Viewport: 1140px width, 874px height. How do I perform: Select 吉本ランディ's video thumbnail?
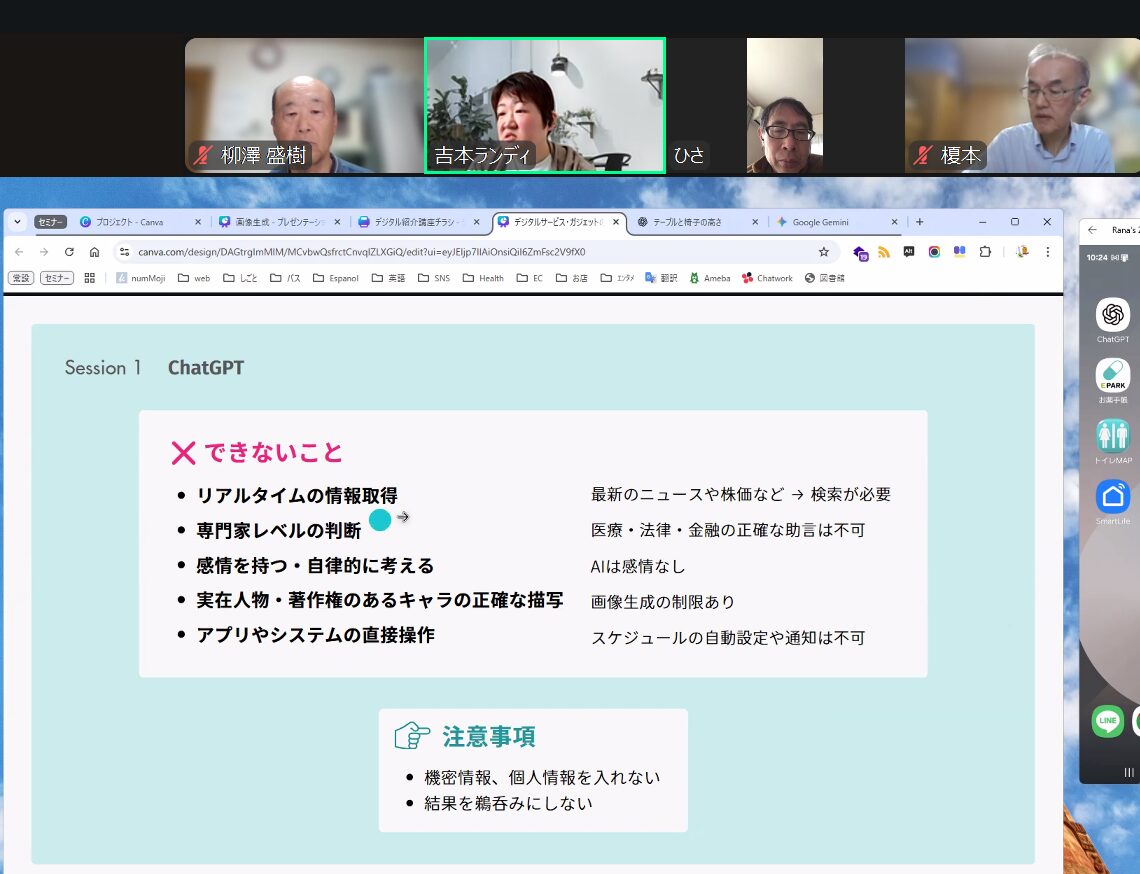[x=545, y=106]
